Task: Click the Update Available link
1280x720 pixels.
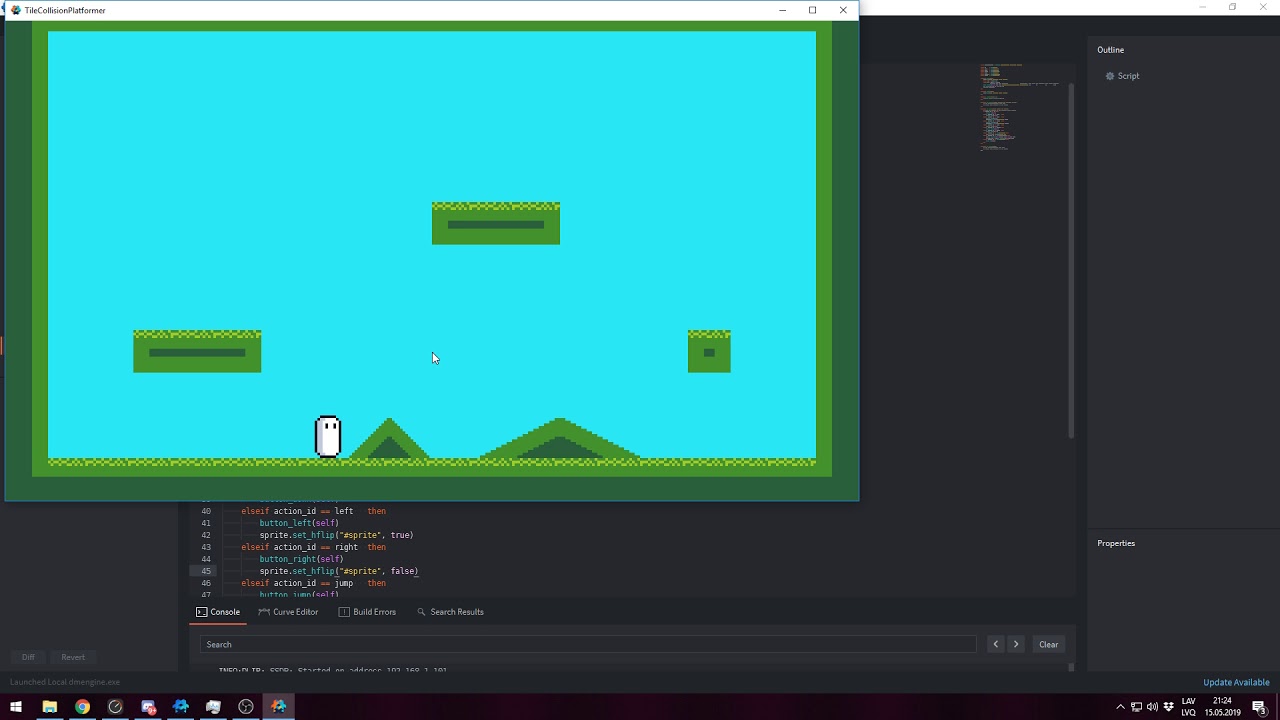Action: [1236, 682]
